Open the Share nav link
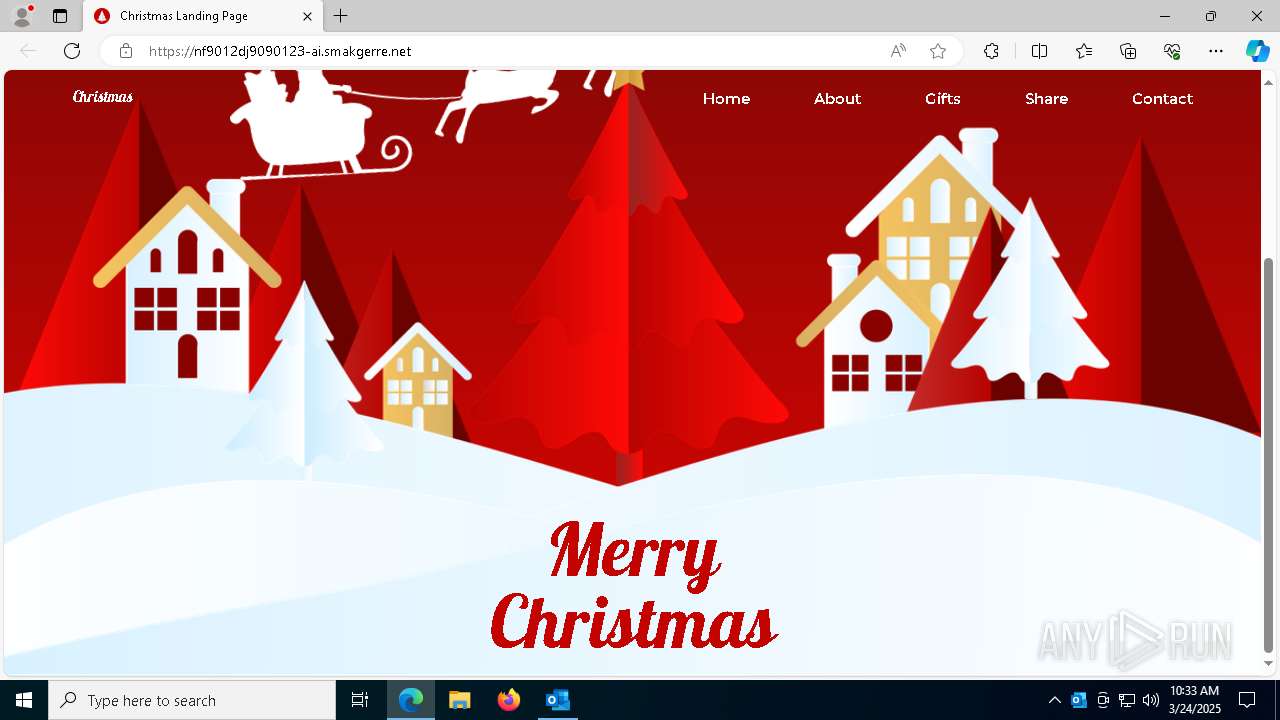 1046,99
